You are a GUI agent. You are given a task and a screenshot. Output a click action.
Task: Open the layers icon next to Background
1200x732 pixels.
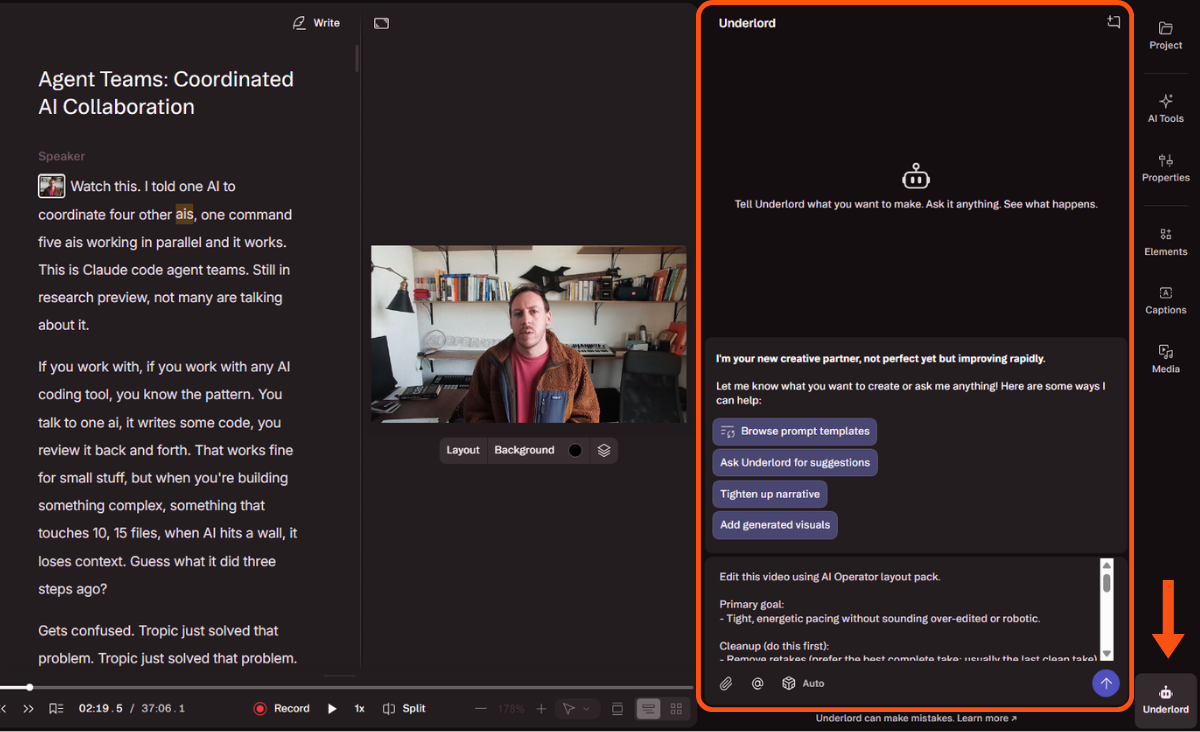tap(604, 450)
